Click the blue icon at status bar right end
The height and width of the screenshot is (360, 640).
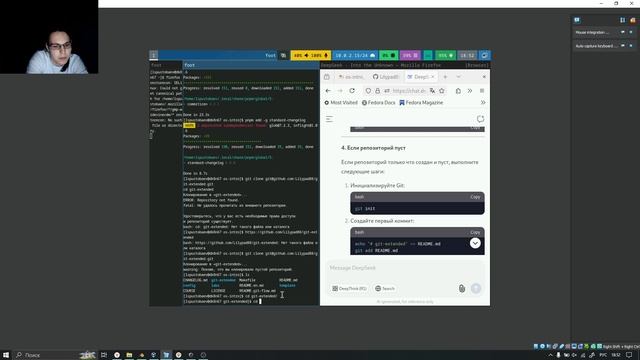[x=484, y=55]
